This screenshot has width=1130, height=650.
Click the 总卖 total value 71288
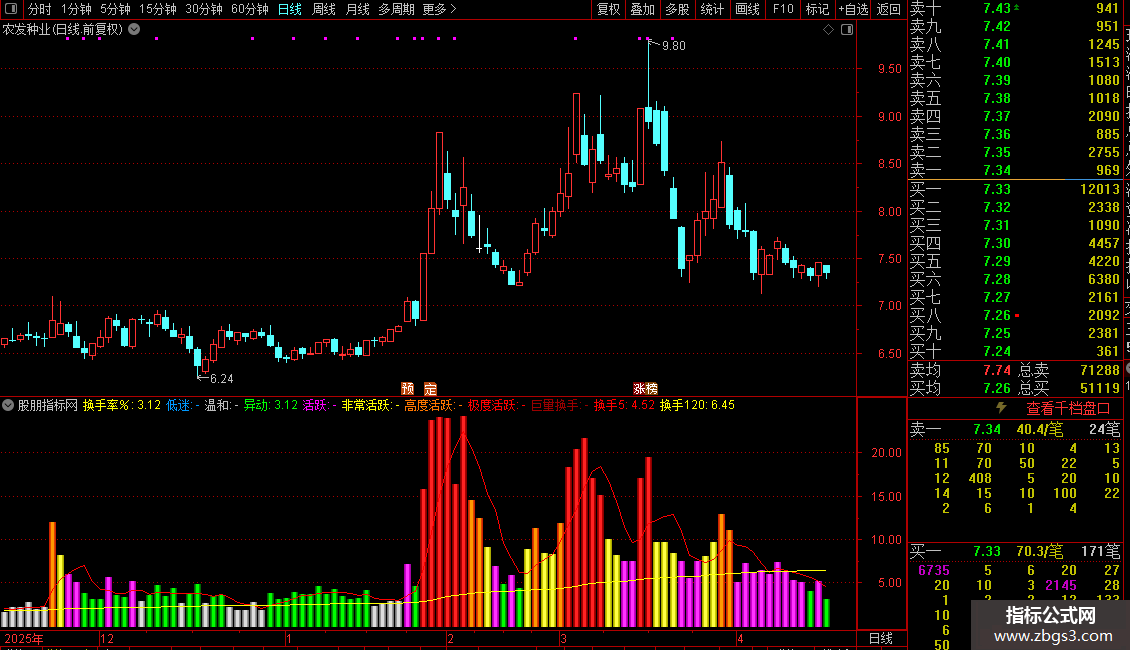click(x=1100, y=370)
